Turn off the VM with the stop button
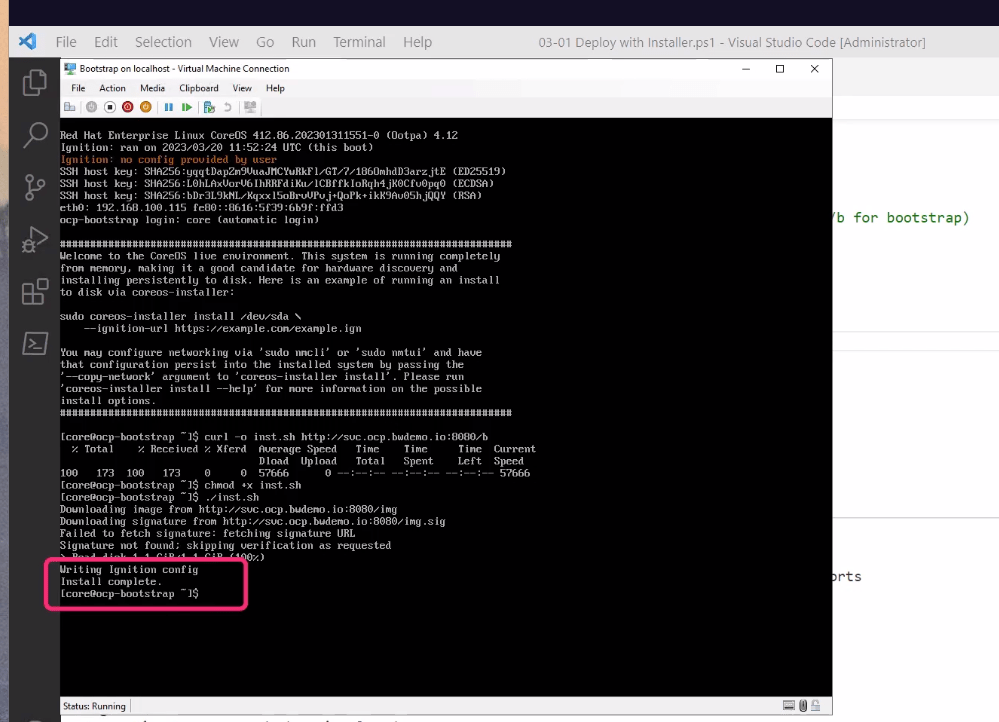This screenshot has width=999, height=722. (x=110, y=107)
